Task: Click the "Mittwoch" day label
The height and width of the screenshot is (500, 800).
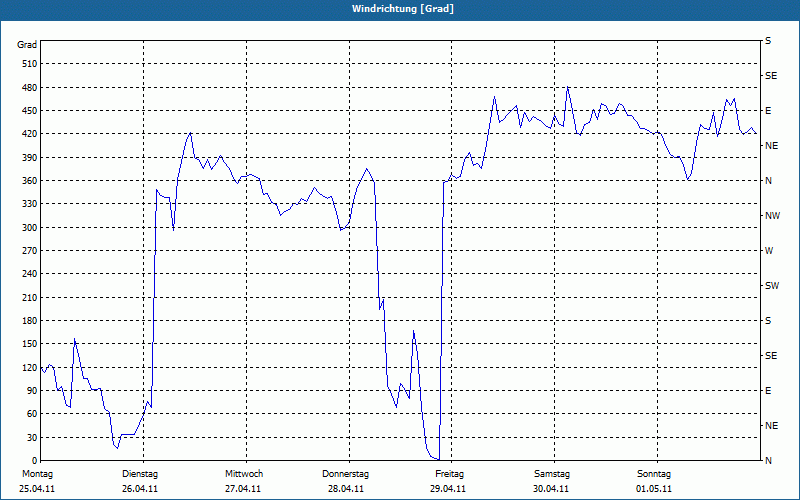Action: 244,474
